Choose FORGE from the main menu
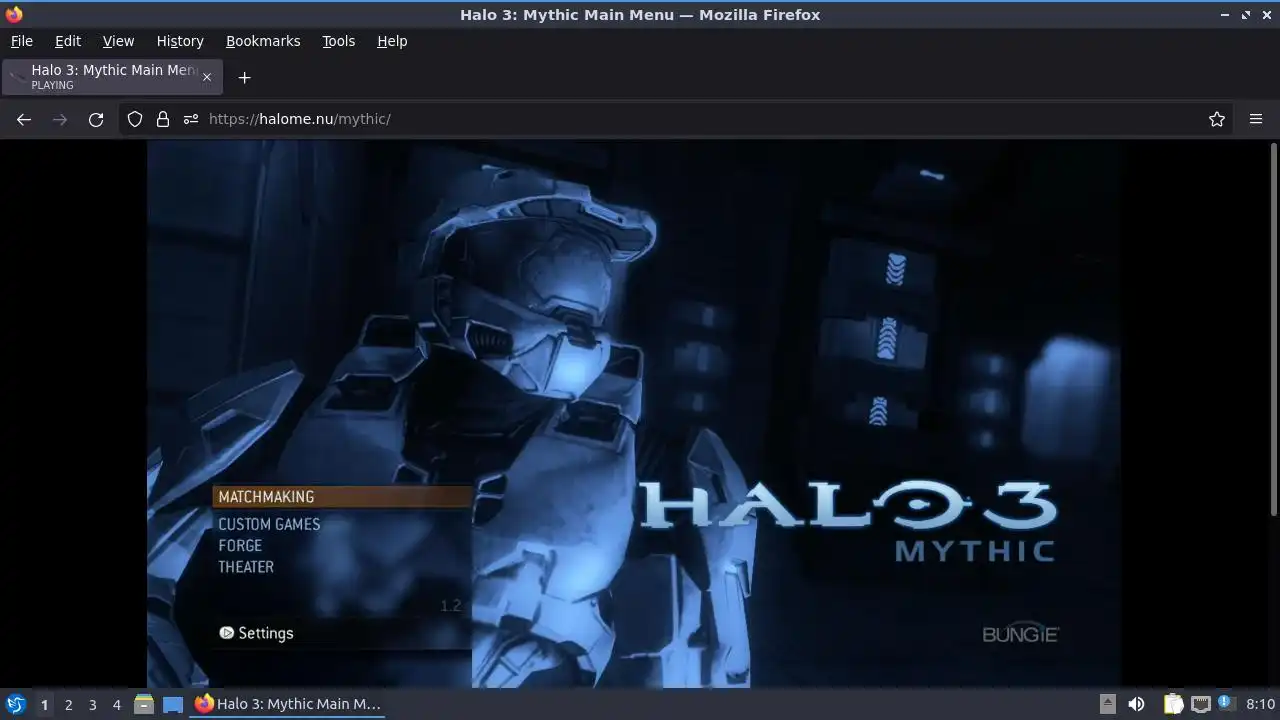 tap(240, 546)
